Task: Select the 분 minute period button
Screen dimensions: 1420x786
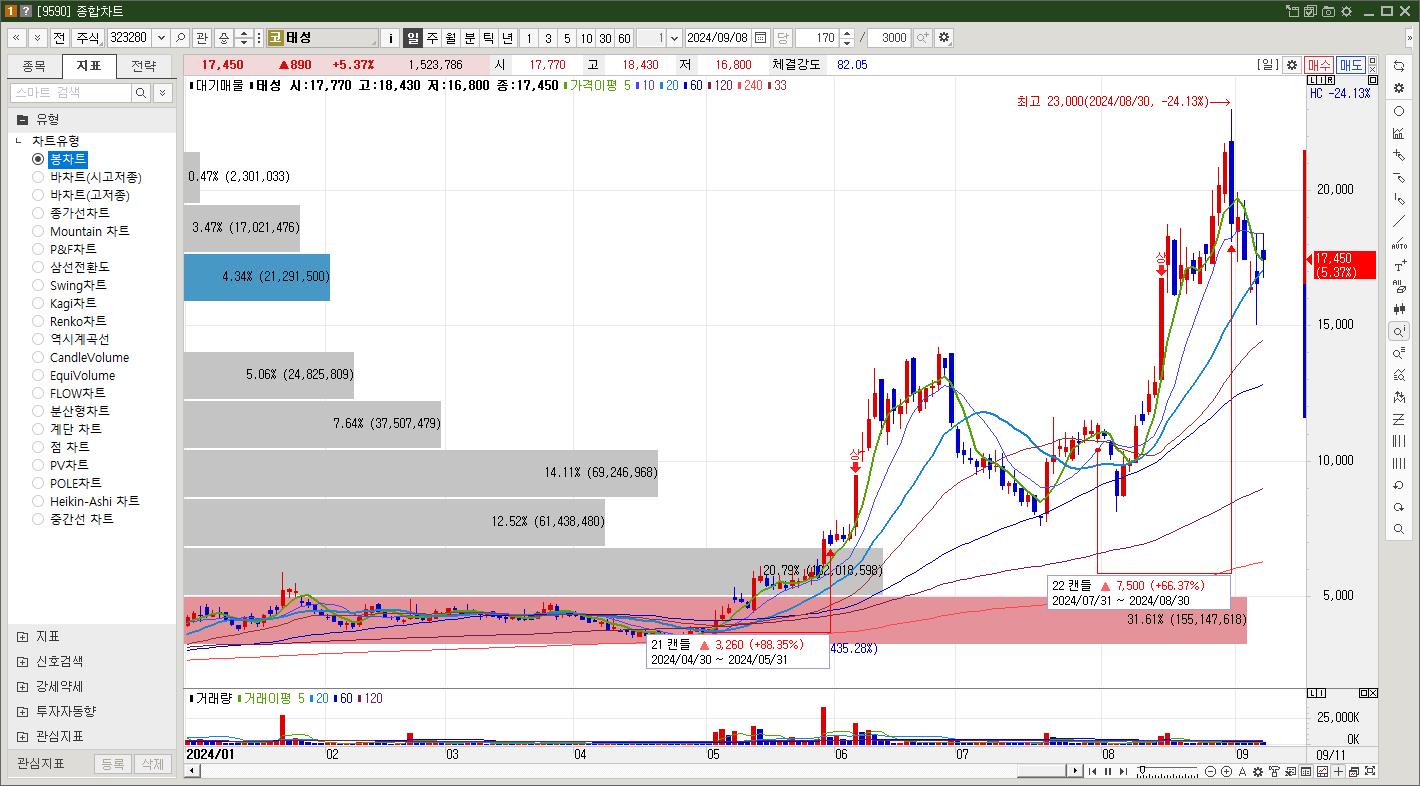Action: coord(470,38)
